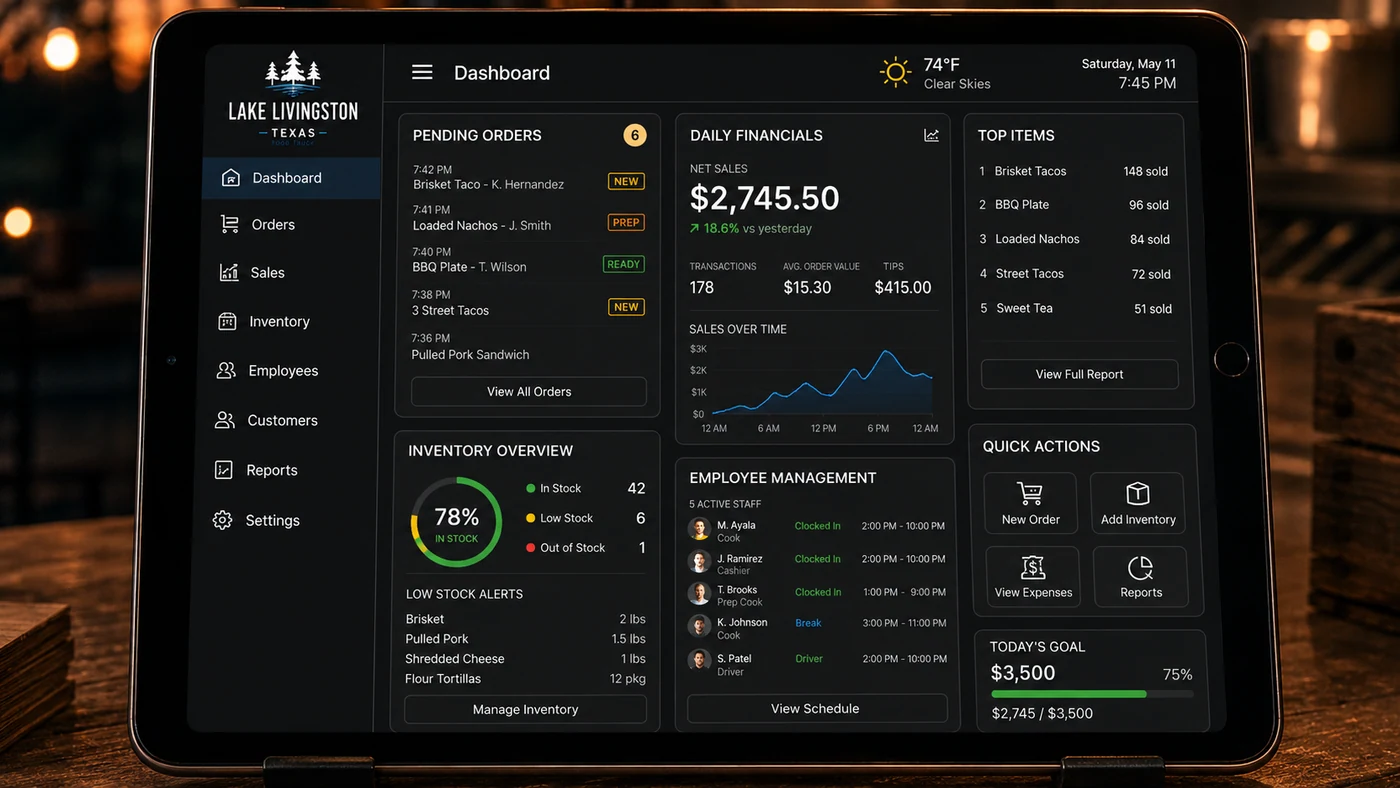Click the Manage Inventory button
Viewport: 1400px width, 788px height.
point(525,709)
